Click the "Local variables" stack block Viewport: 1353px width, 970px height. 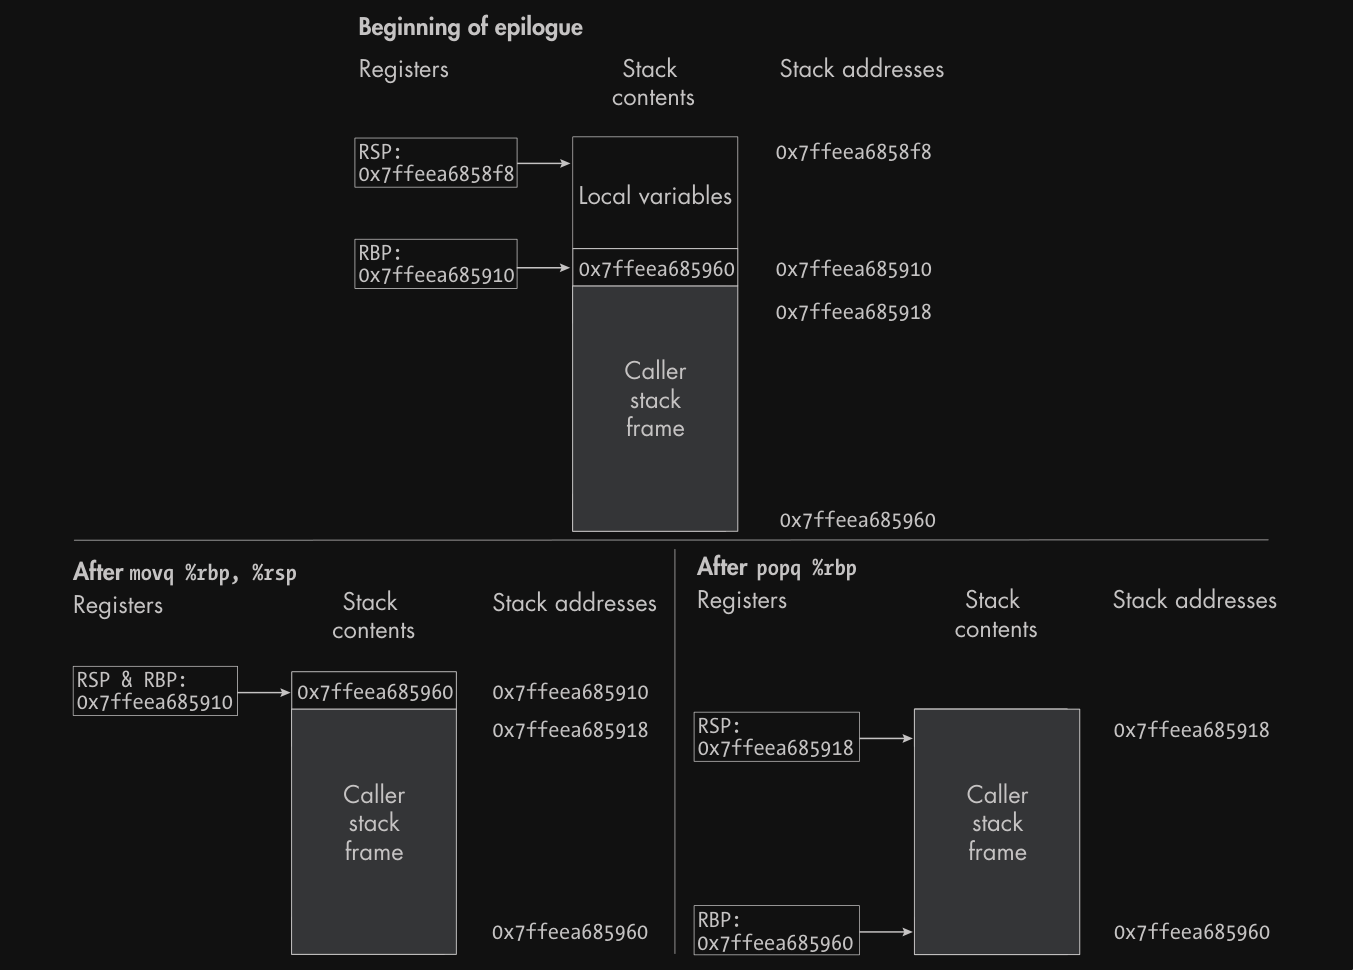point(655,195)
